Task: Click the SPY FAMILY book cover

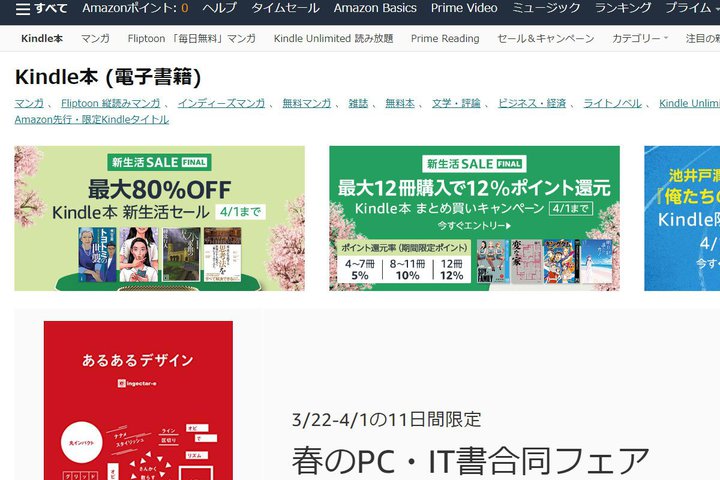Action: (493, 261)
